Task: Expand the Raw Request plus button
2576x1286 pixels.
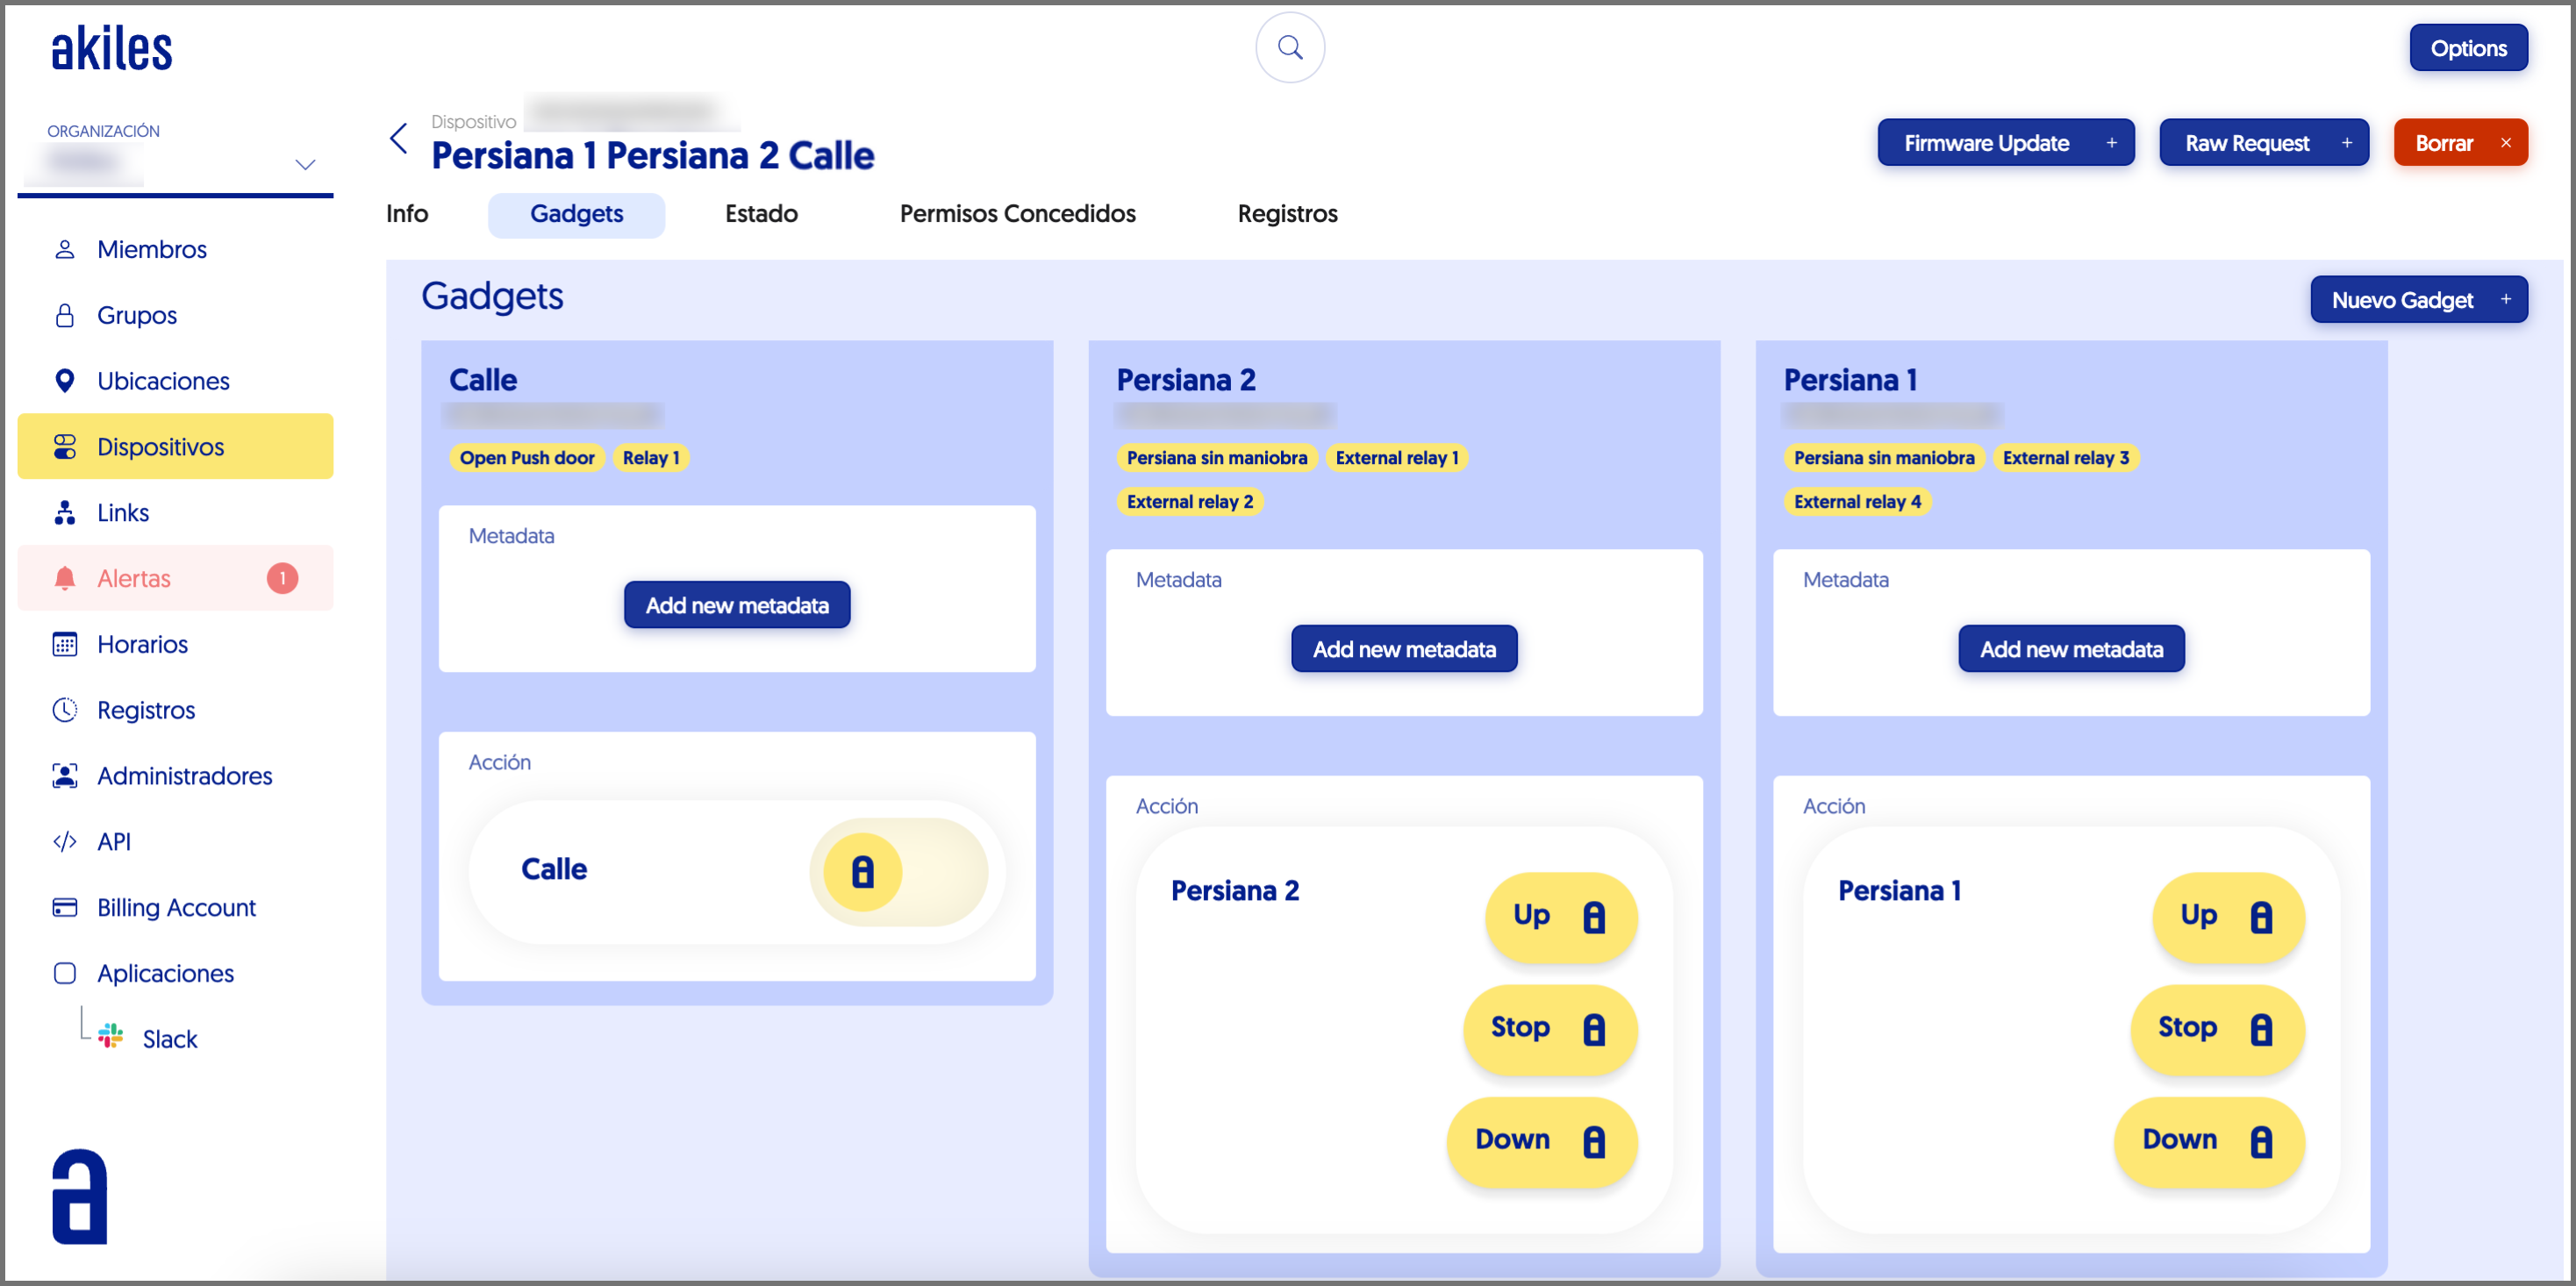Action: click(x=2346, y=143)
